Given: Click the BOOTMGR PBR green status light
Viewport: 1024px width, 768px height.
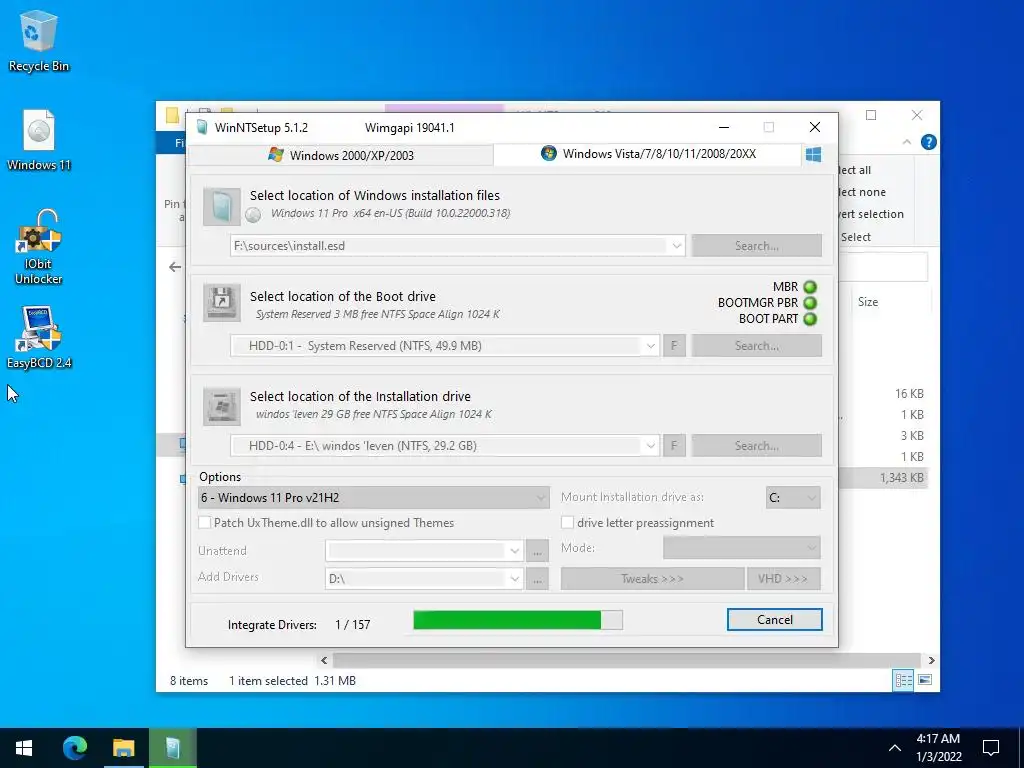Looking at the screenshot, I should point(810,303).
